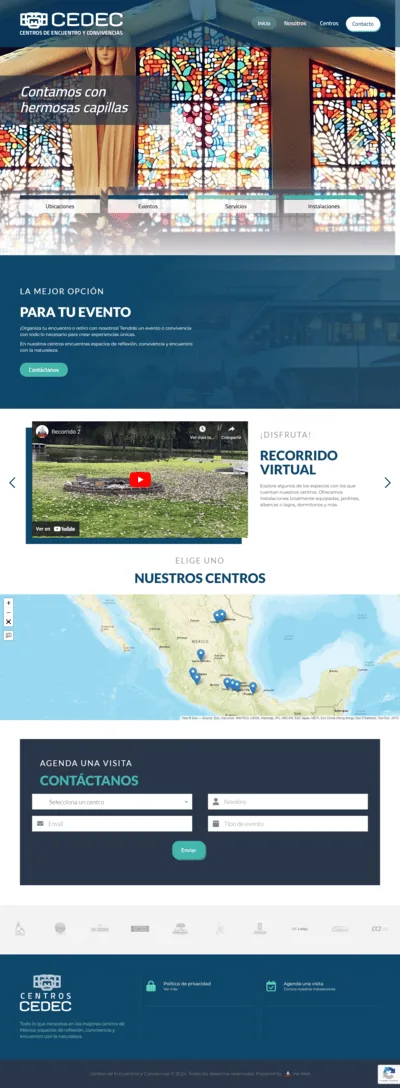Click the reCAPTCHA badge
Screen dimensions: 400x1088
pos(388,1073)
